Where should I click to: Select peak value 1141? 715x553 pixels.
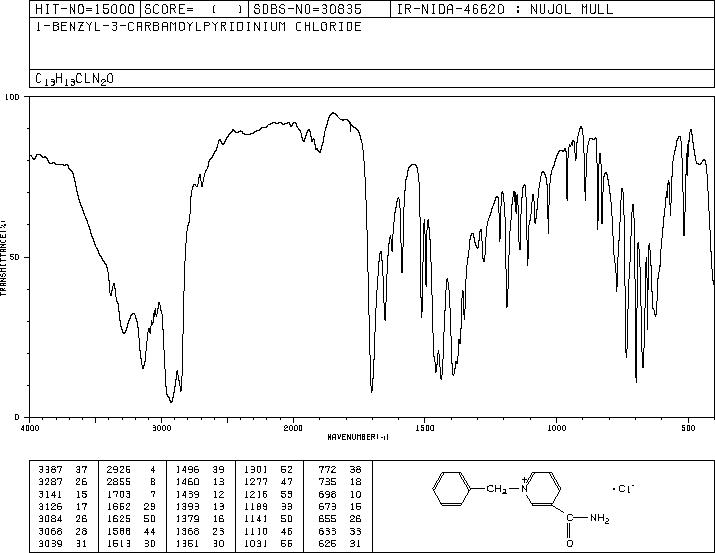(x=256, y=519)
